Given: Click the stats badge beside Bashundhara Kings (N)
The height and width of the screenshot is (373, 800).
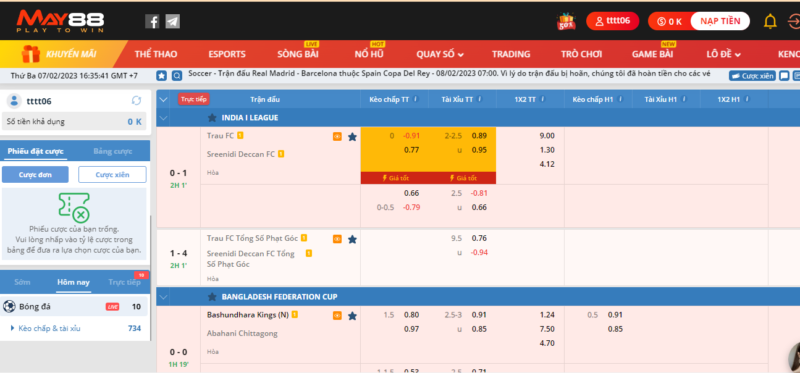Looking at the screenshot, I should [x=295, y=315].
